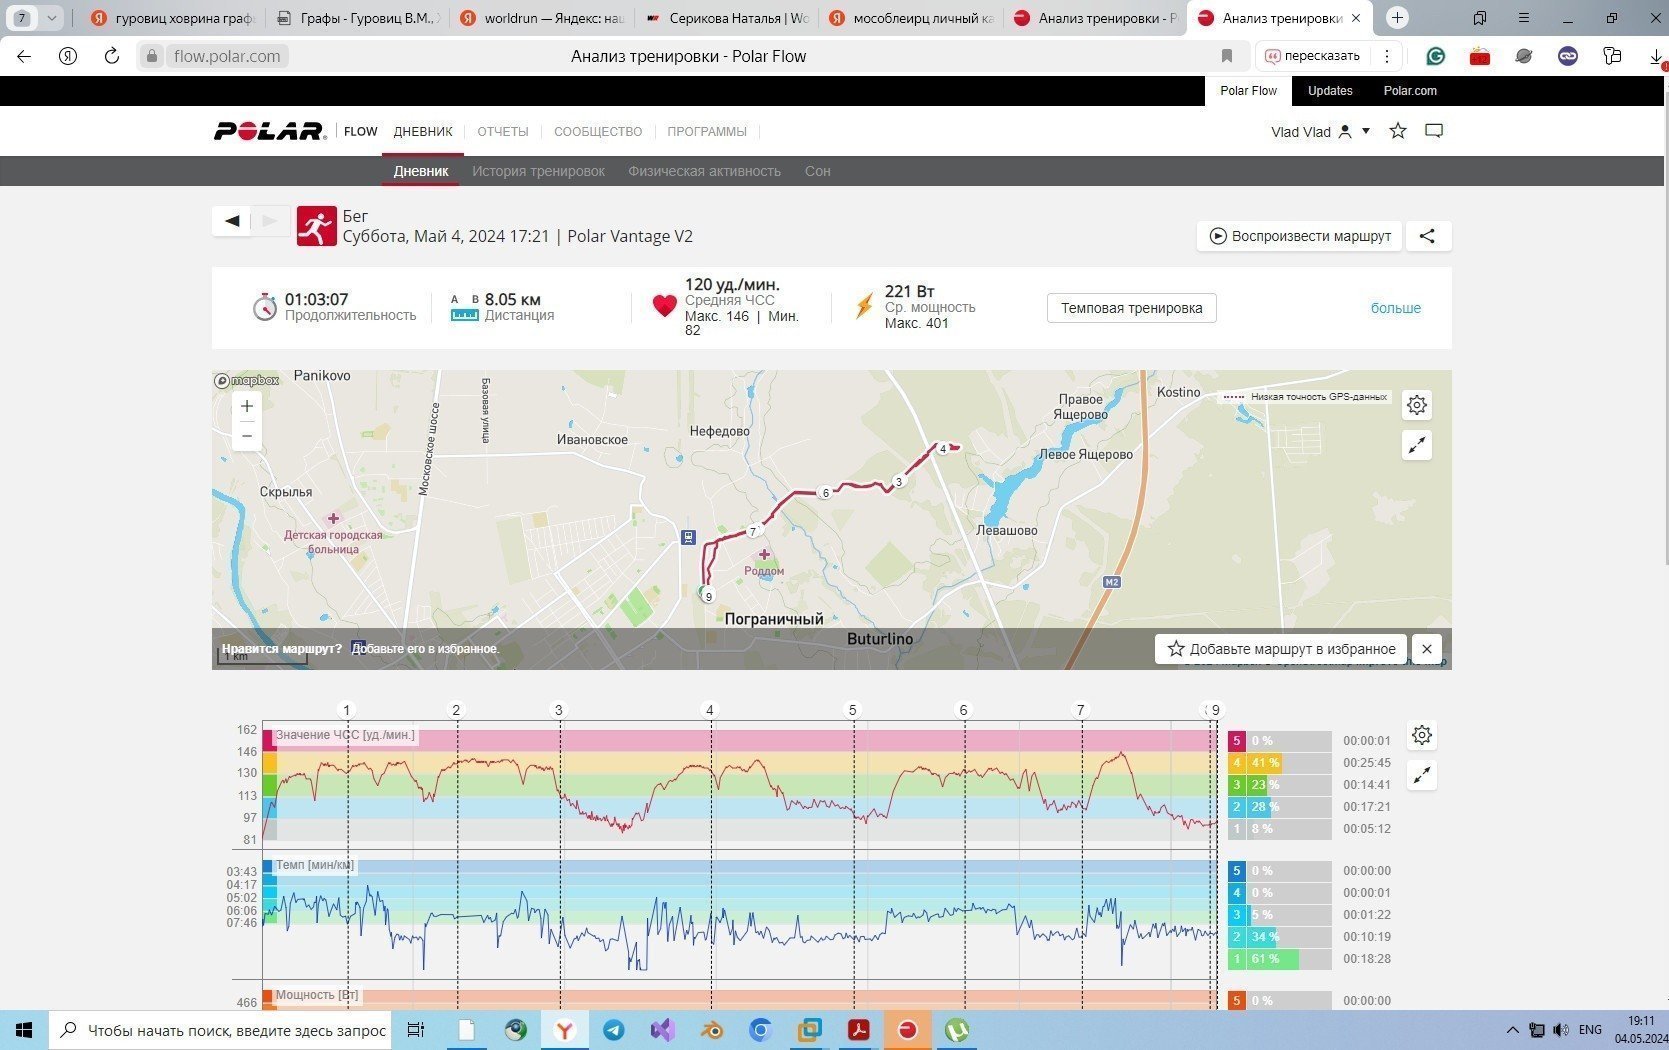The width and height of the screenshot is (1669, 1050).
Task: Click the heart rate heart icon
Action: point(665,305)
